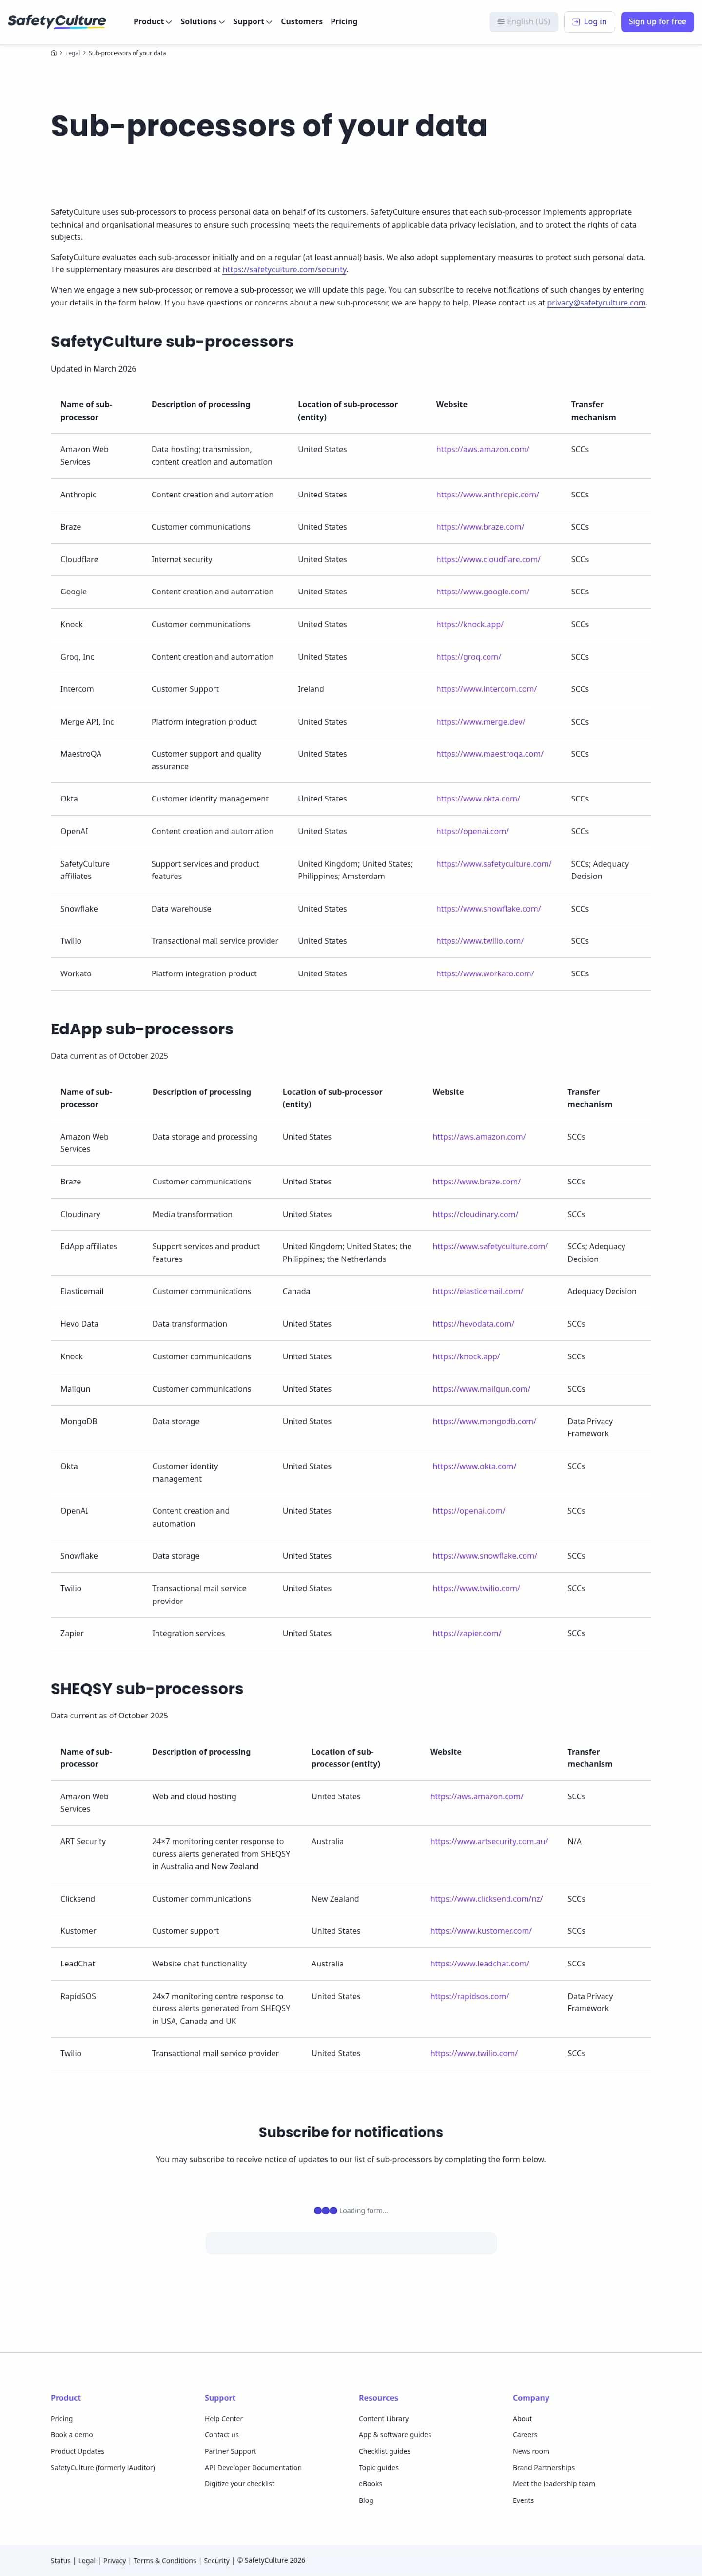This screenshot has height=2576, width=702.
Task: Open the safetyculture.com/security link
Action: pos(284,270)
